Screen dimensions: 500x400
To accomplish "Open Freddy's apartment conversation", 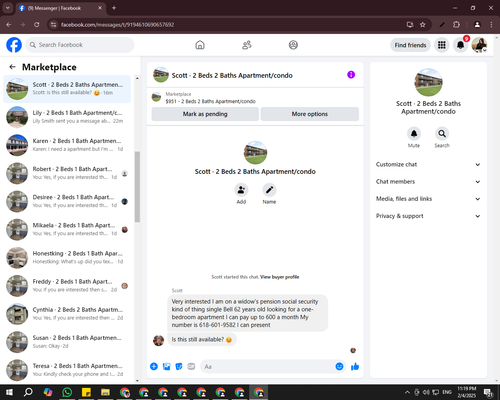I will click(x=67, y=286).
